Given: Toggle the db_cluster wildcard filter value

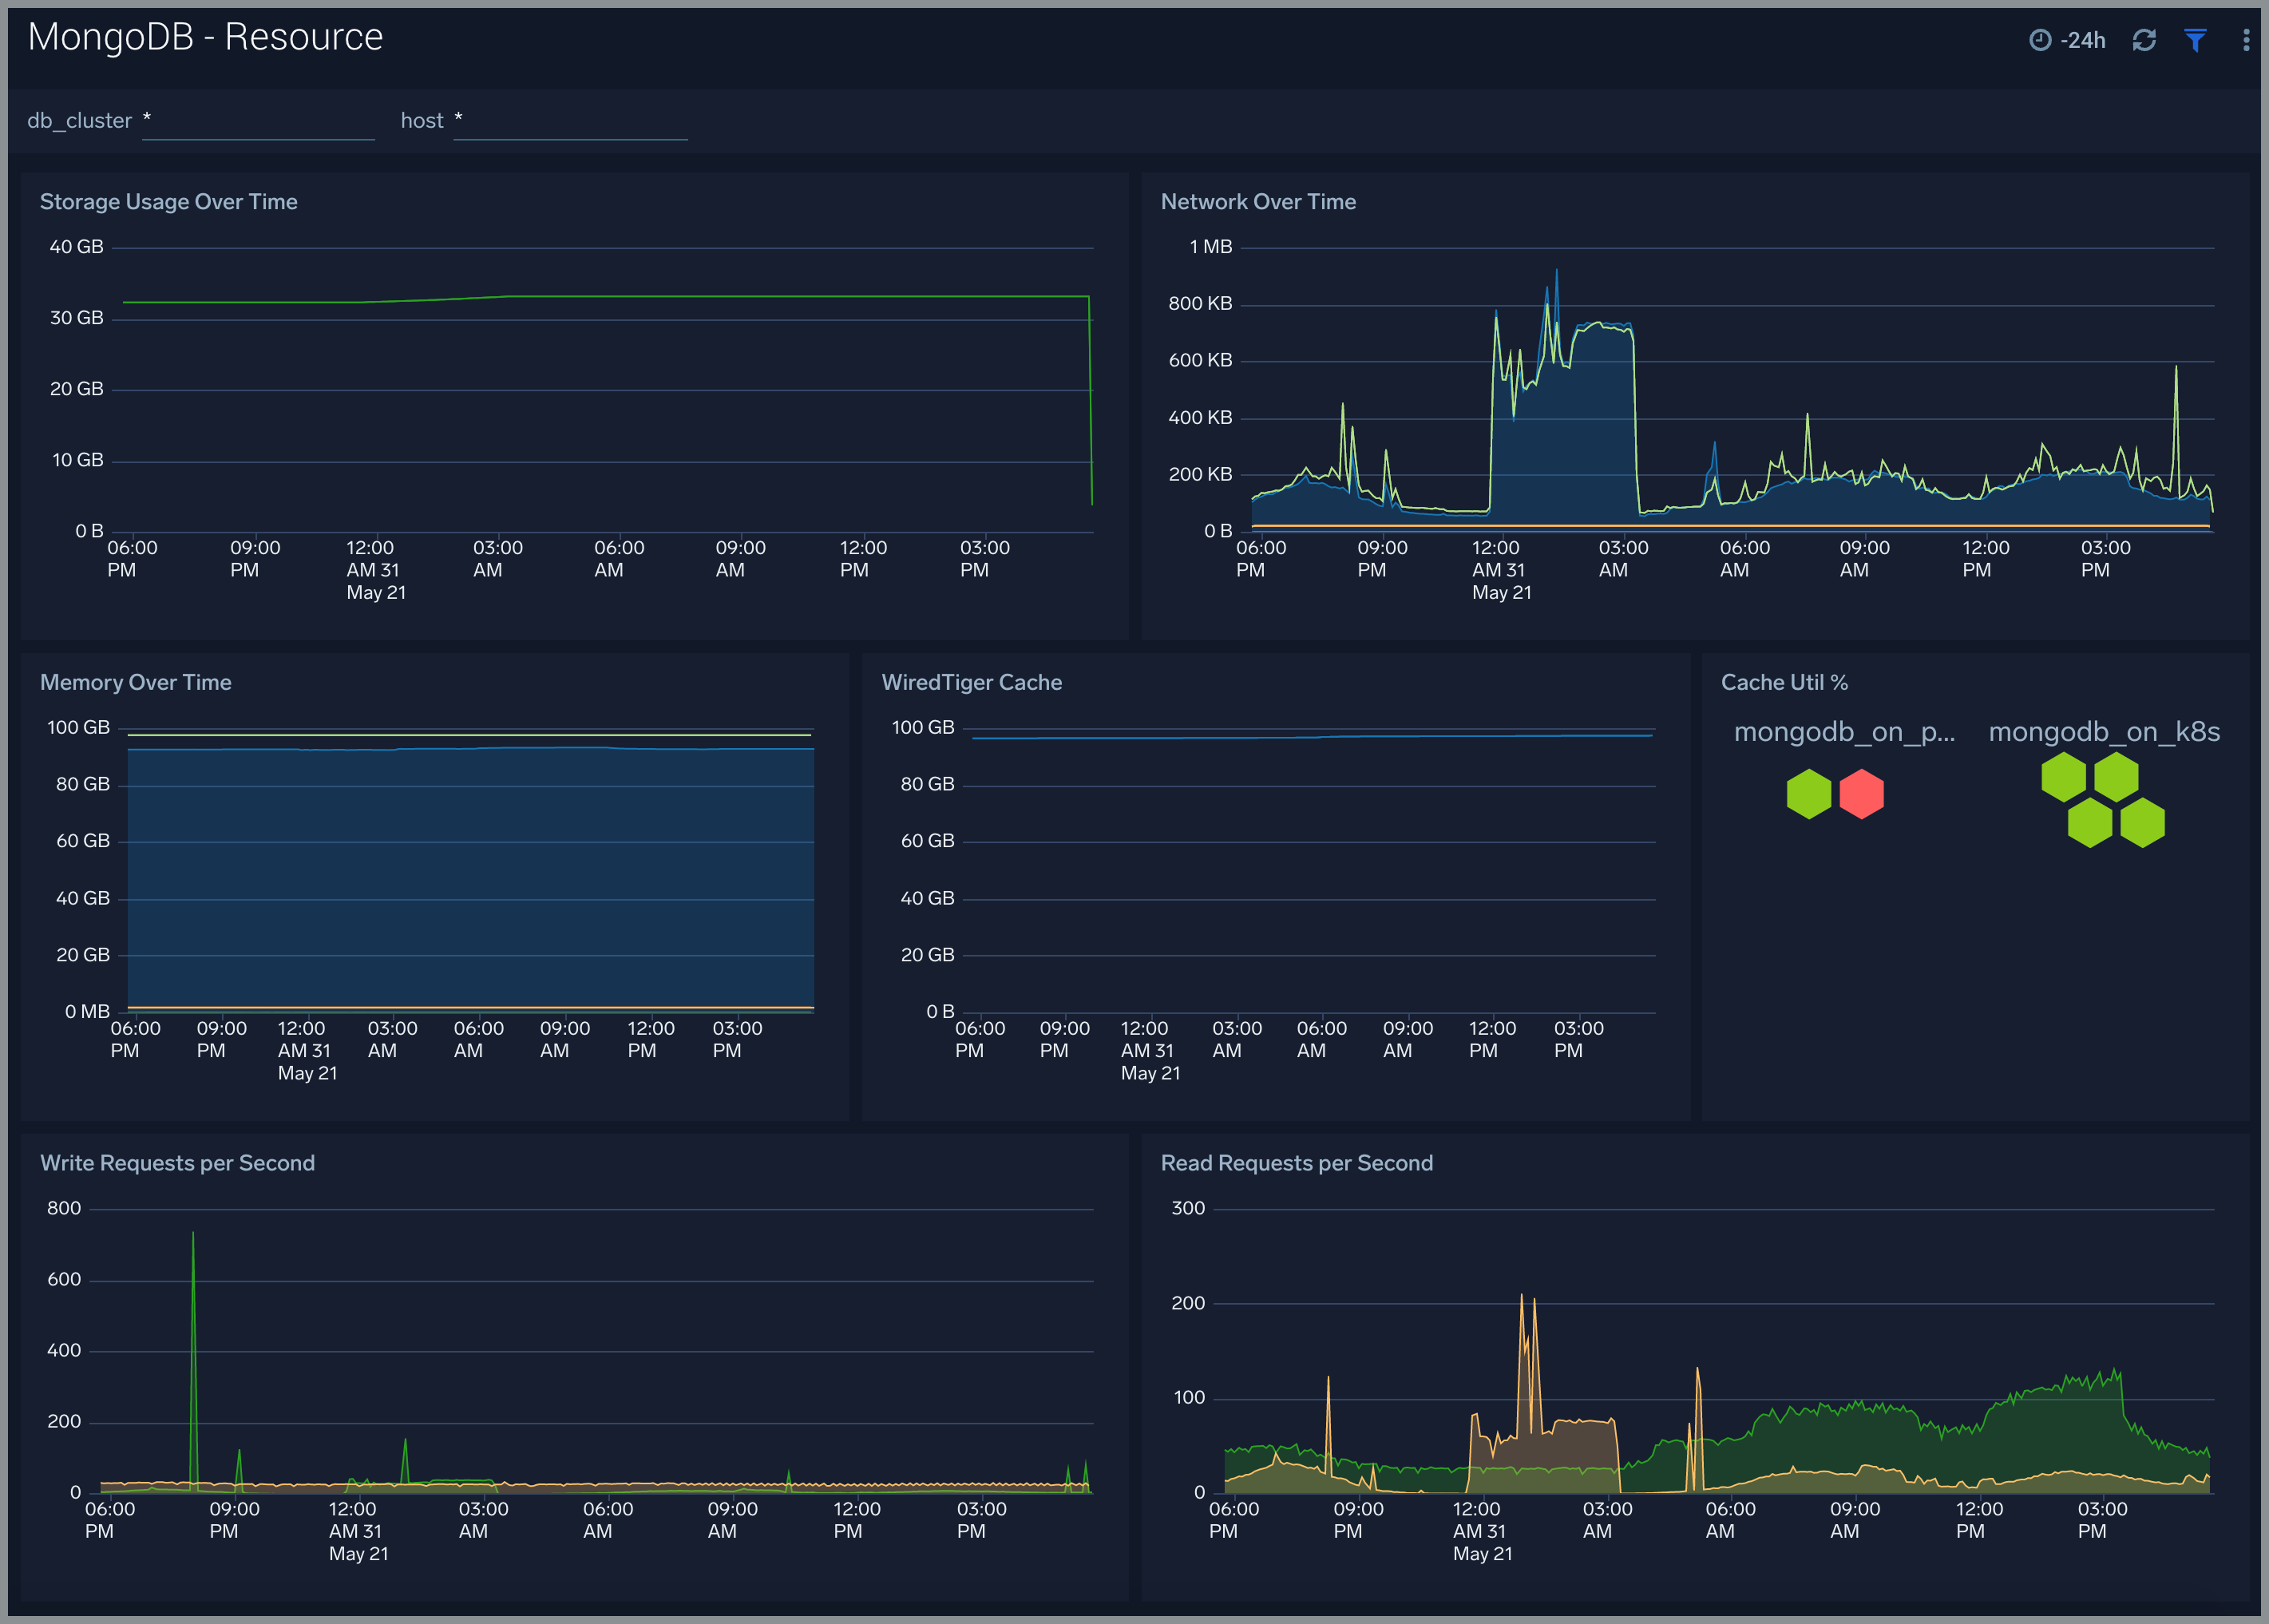Looking at the screenshot, I should 148,118.
